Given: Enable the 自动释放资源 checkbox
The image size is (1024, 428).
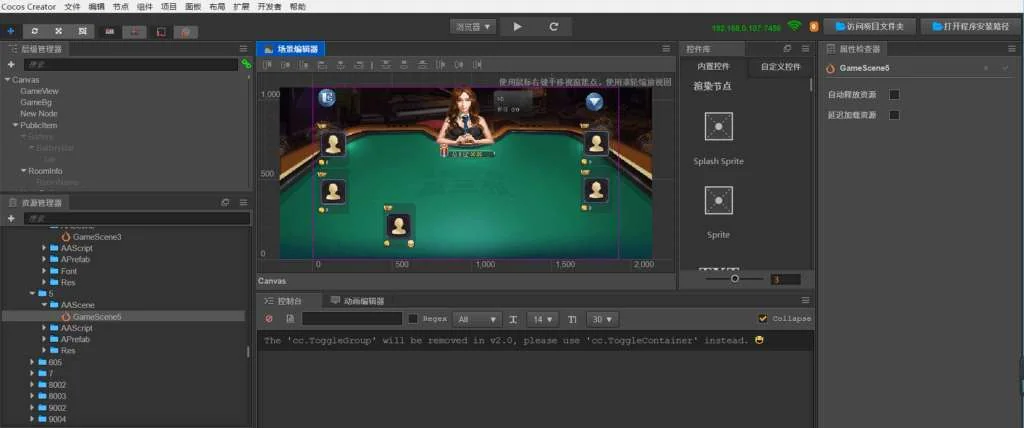Looking at the screenshot, I should [894, 95].
